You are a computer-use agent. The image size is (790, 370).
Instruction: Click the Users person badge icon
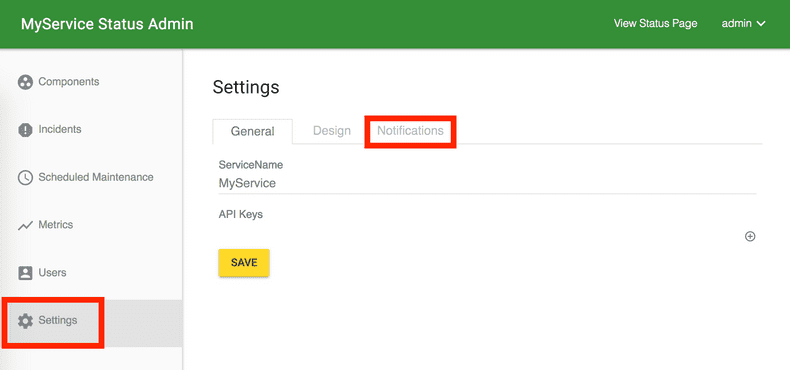pos(25,273)
